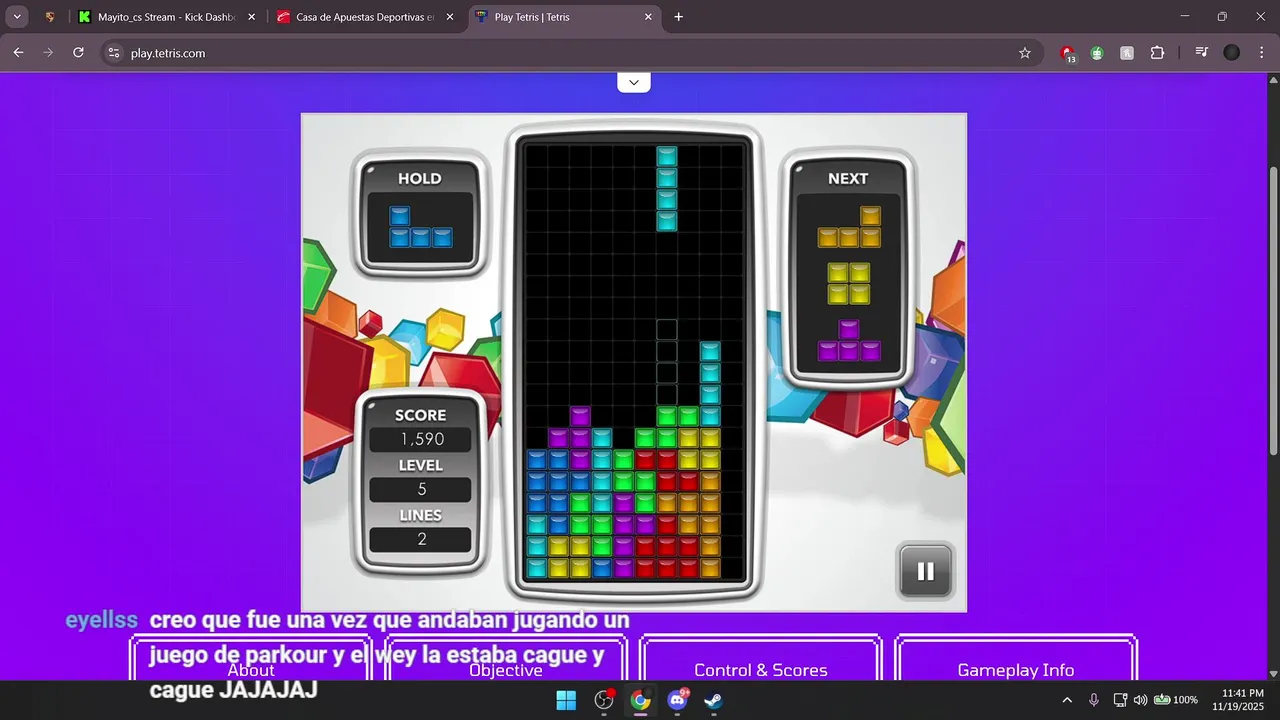Click the blue J piece in Hold
Viewport: 1280px width, 720px height.
[x=421, y=227]
